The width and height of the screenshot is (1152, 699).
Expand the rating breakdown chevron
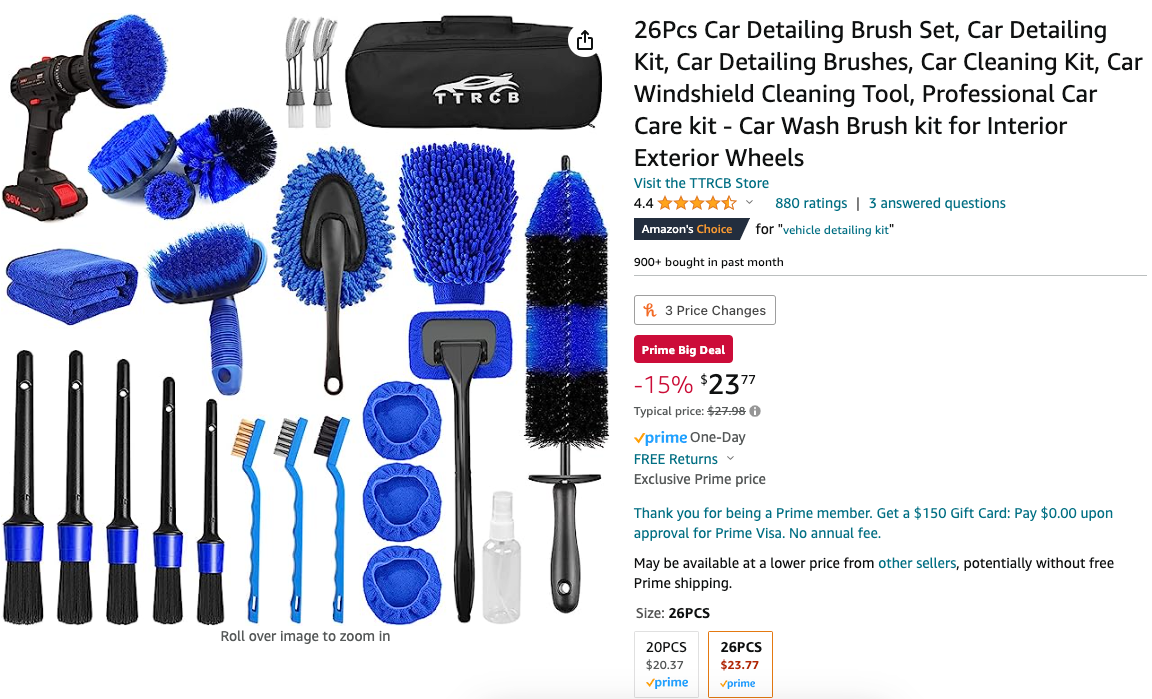pos(749,203)
